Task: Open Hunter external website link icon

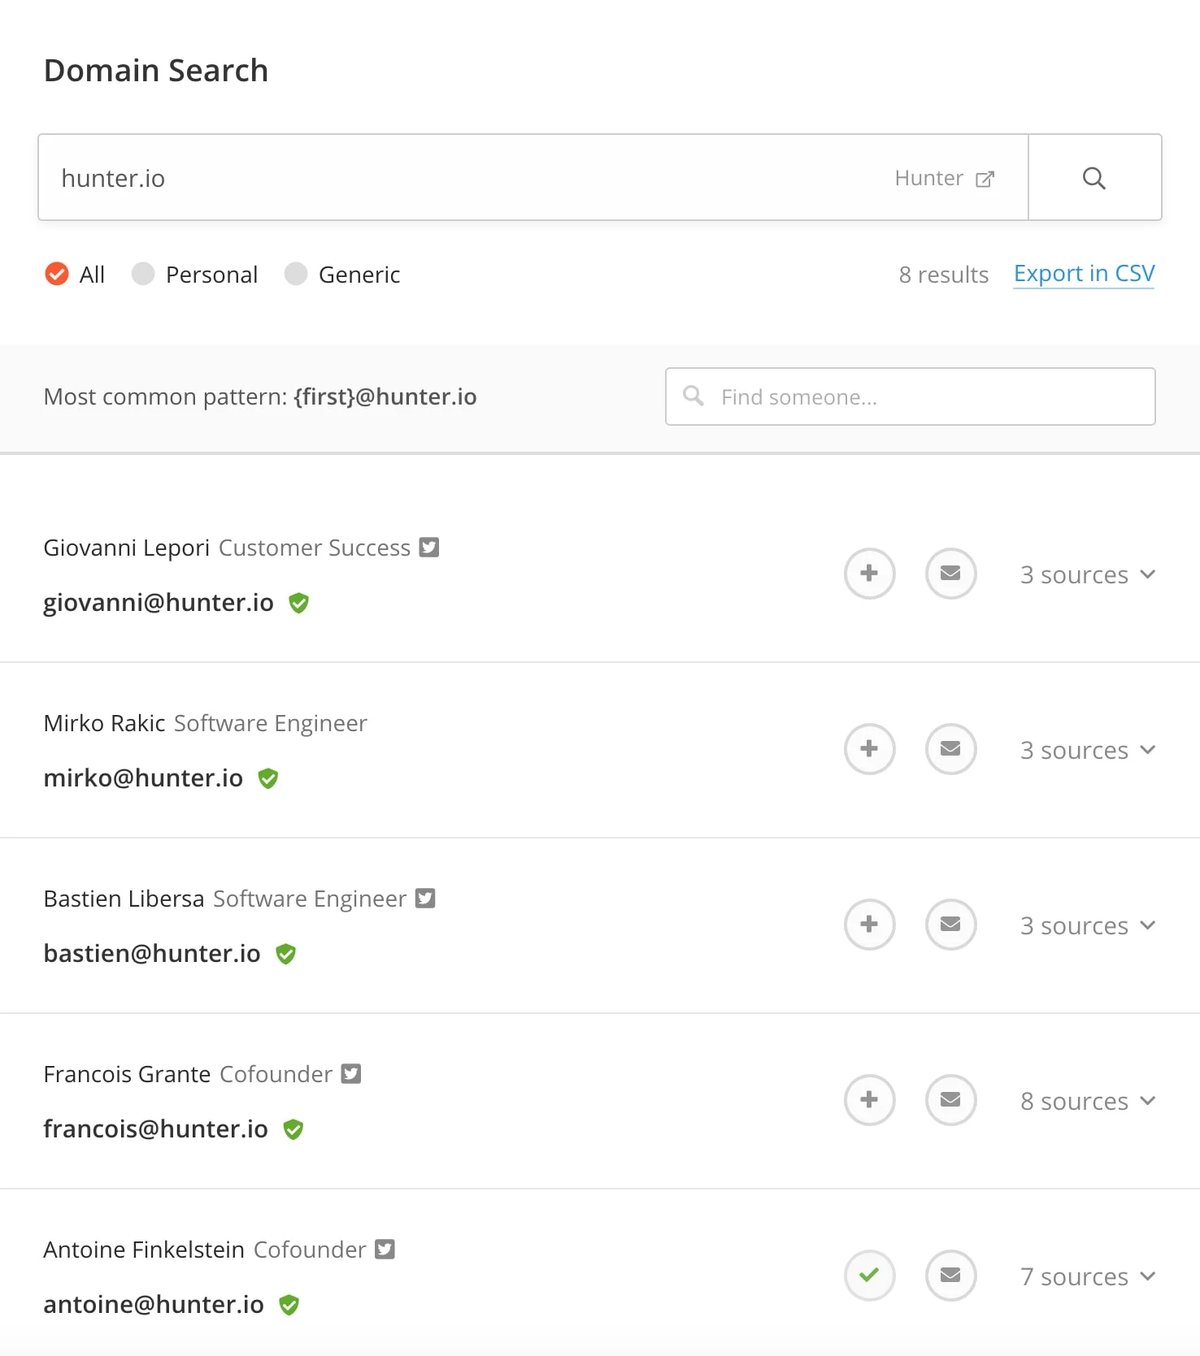Action: 985,179
